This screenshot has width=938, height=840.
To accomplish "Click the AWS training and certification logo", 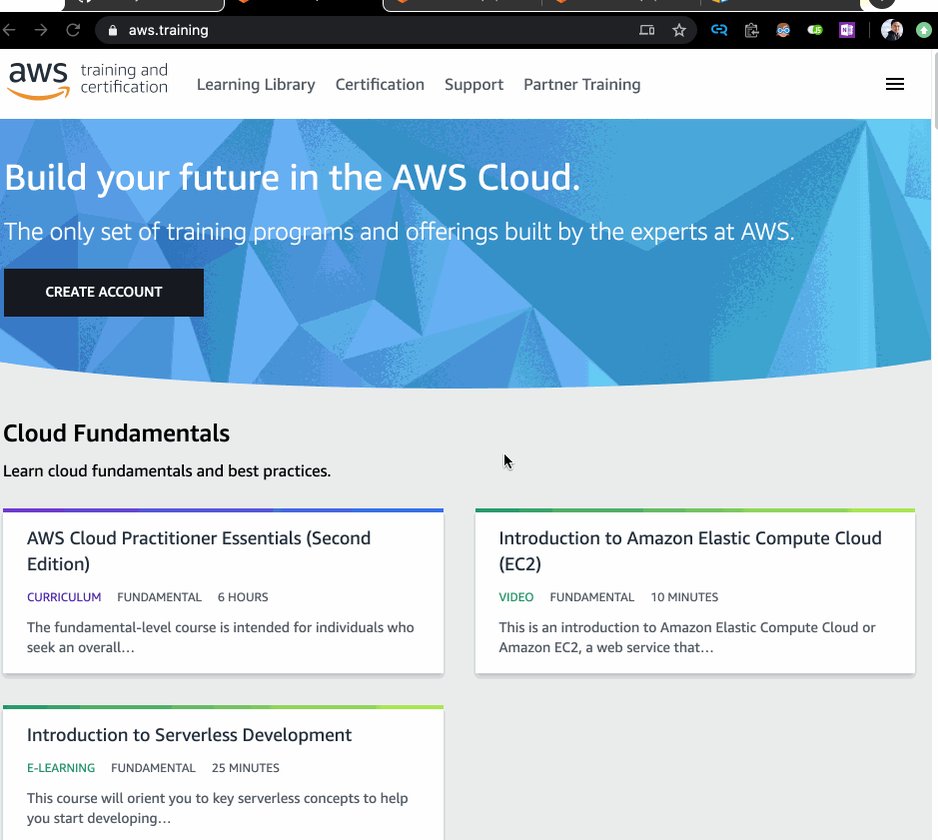I will [88, 80].
